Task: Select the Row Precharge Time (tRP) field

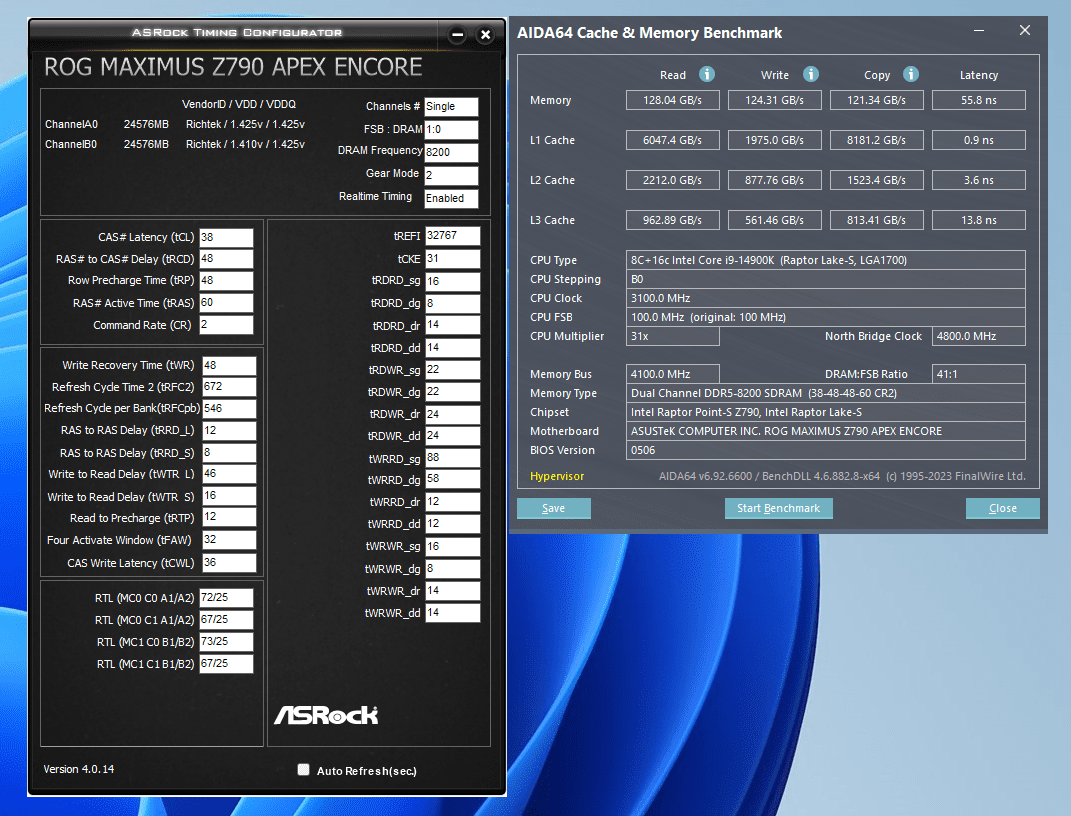Action: pyautogui.click(x=226, y=281)
